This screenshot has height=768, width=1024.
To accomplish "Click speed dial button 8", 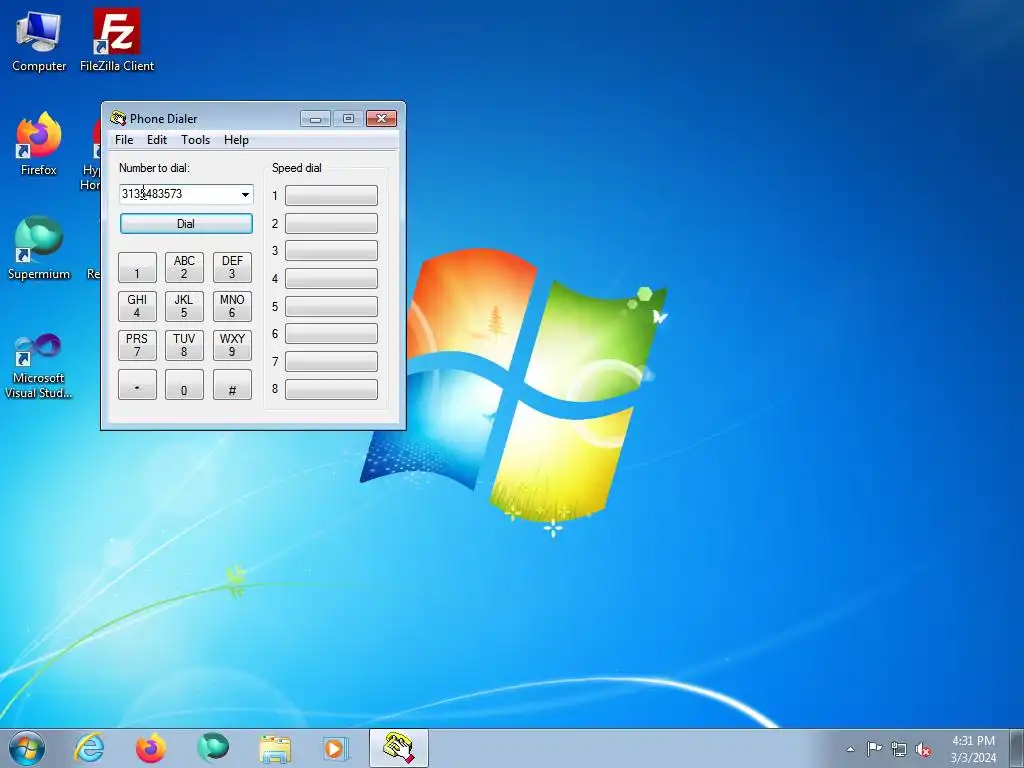I will tap(331, 389).
